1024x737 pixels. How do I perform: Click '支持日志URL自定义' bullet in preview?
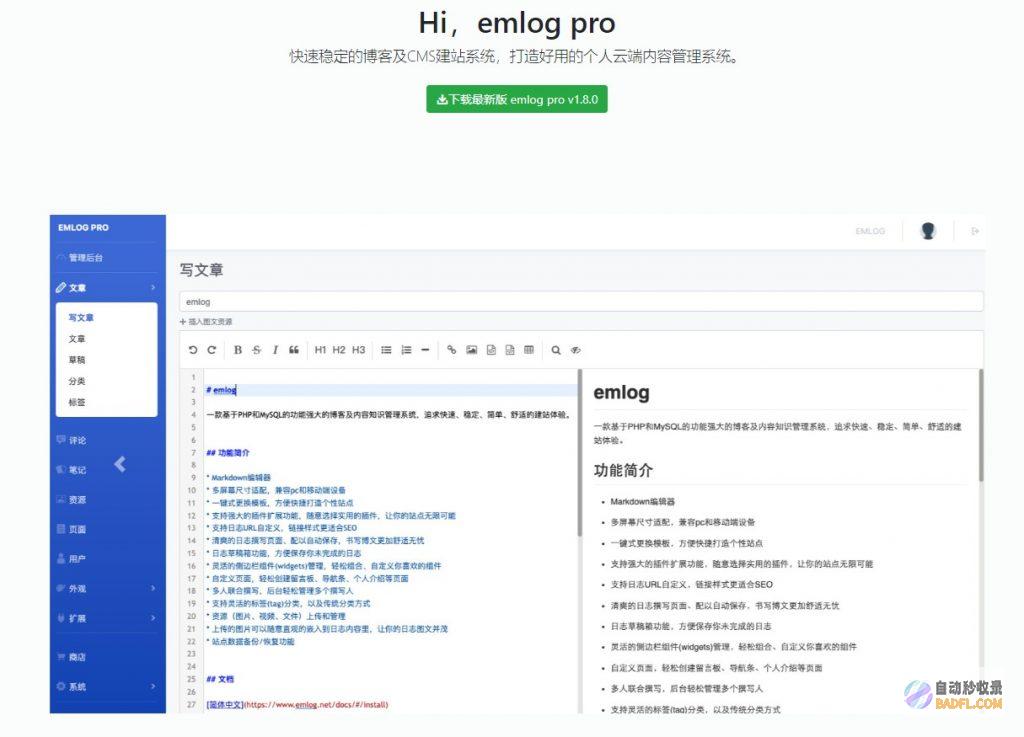click(x=691, y=584)
